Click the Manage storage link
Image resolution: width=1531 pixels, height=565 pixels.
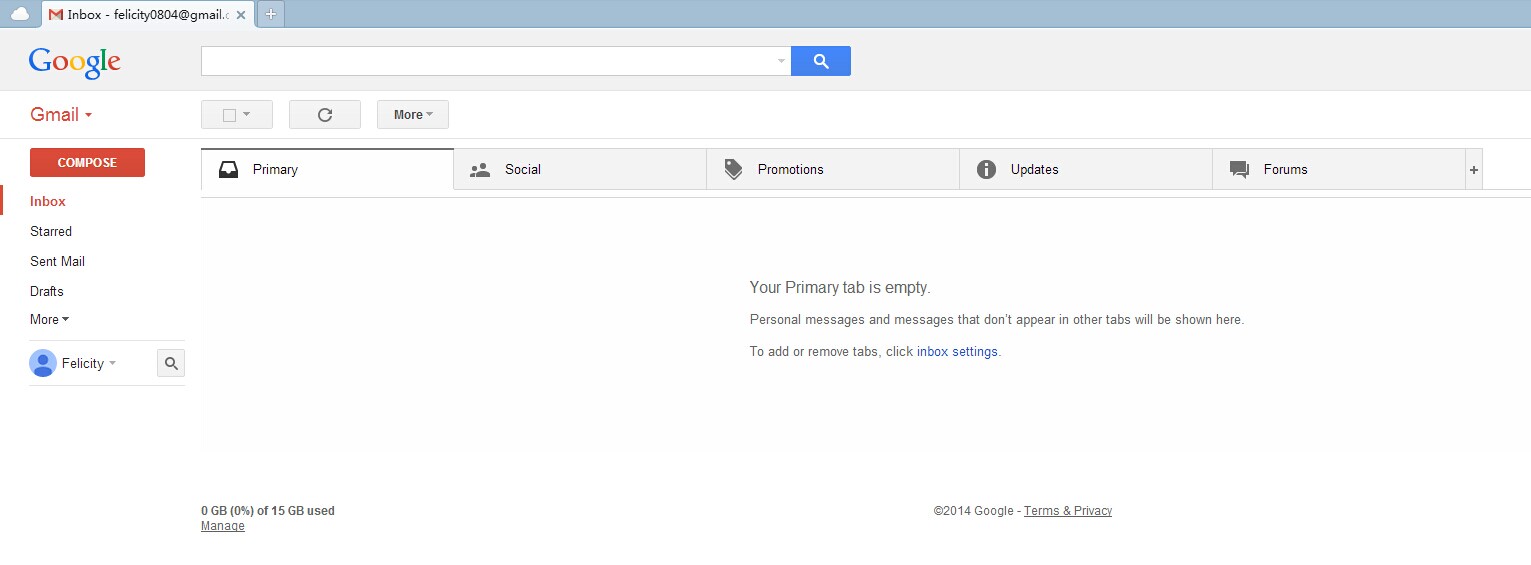coord(222,526)
